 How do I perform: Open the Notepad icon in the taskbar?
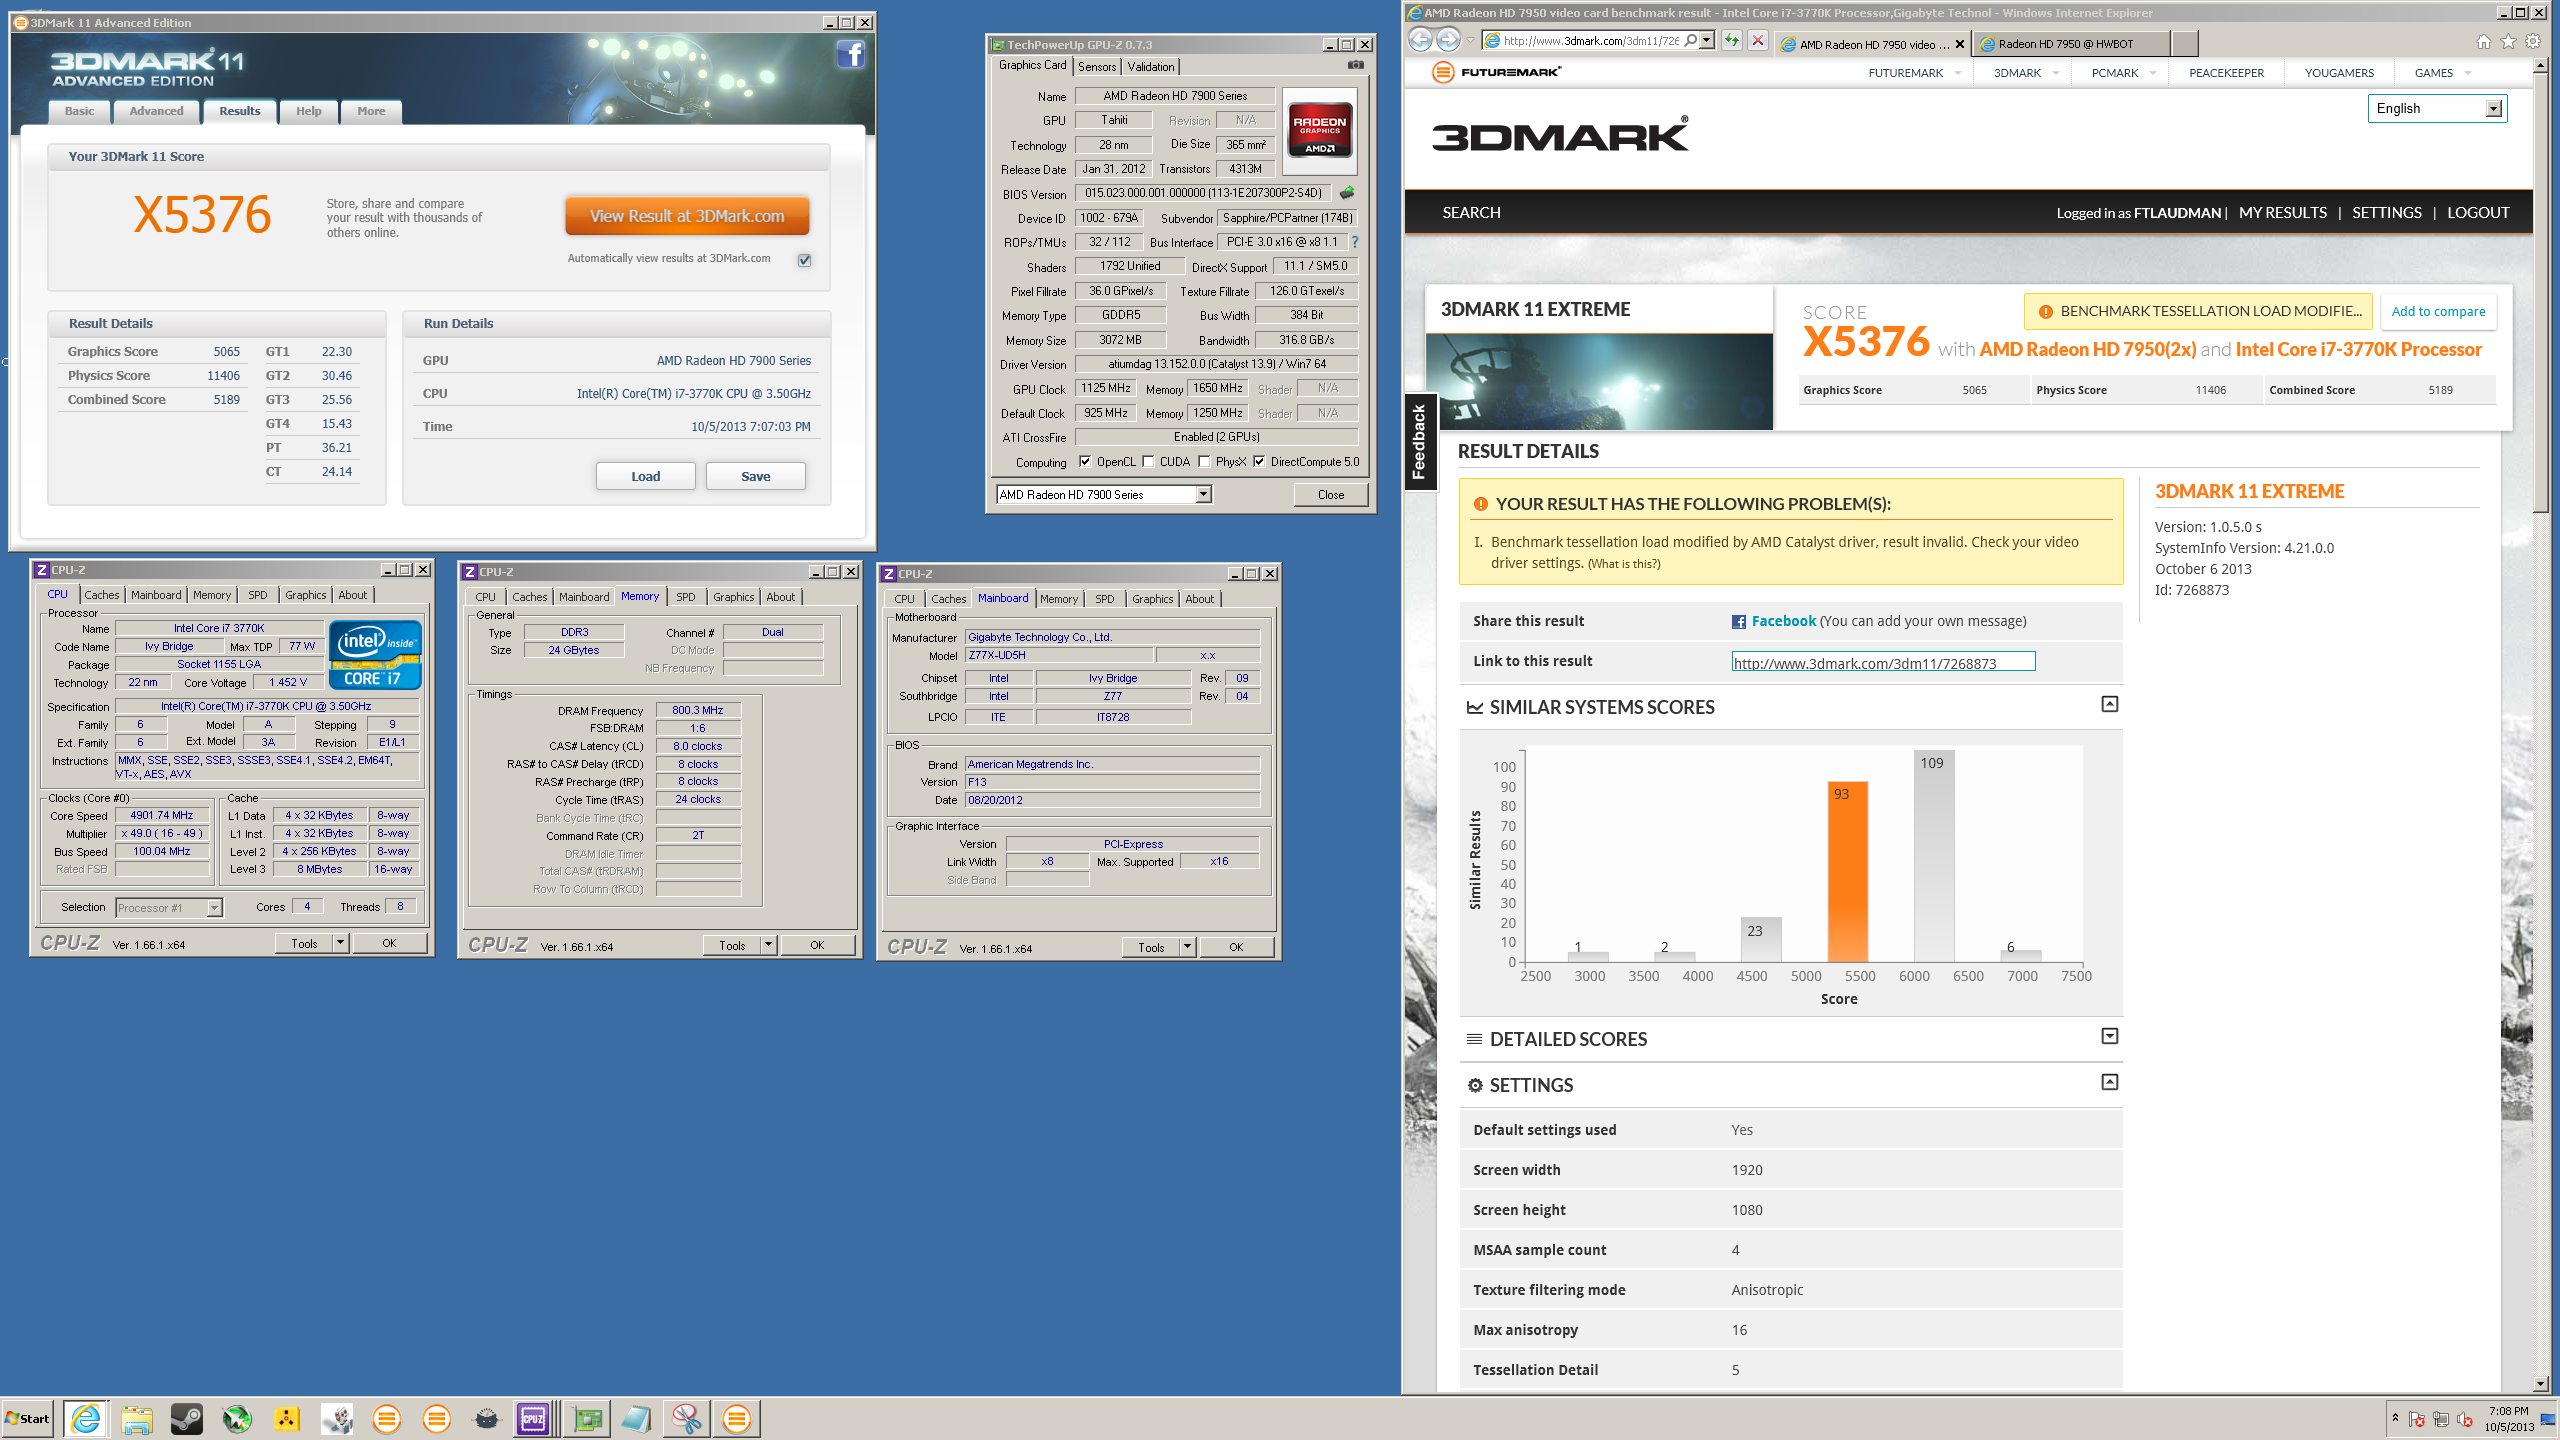tap(636, 1418)
